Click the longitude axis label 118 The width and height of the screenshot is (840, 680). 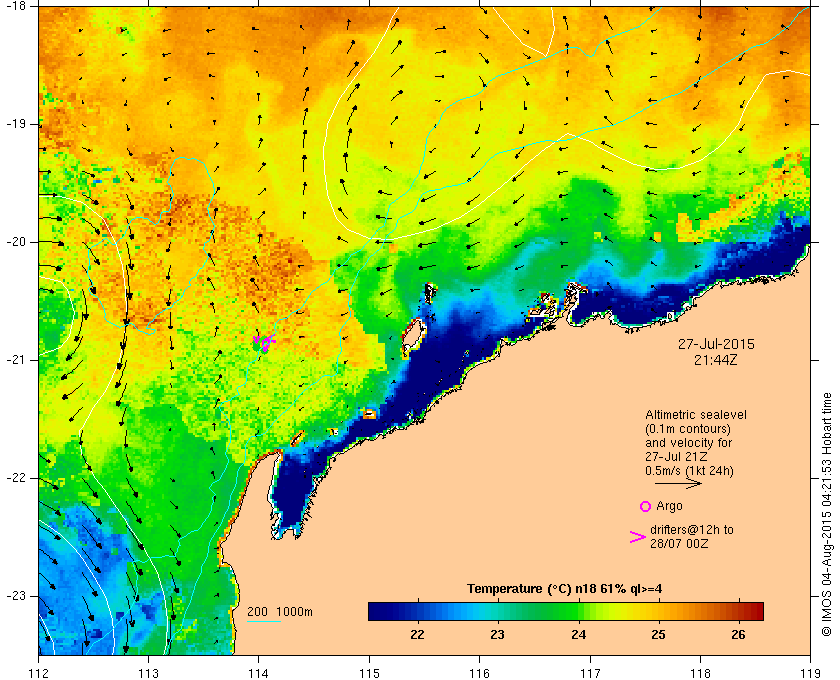point(700,672)
